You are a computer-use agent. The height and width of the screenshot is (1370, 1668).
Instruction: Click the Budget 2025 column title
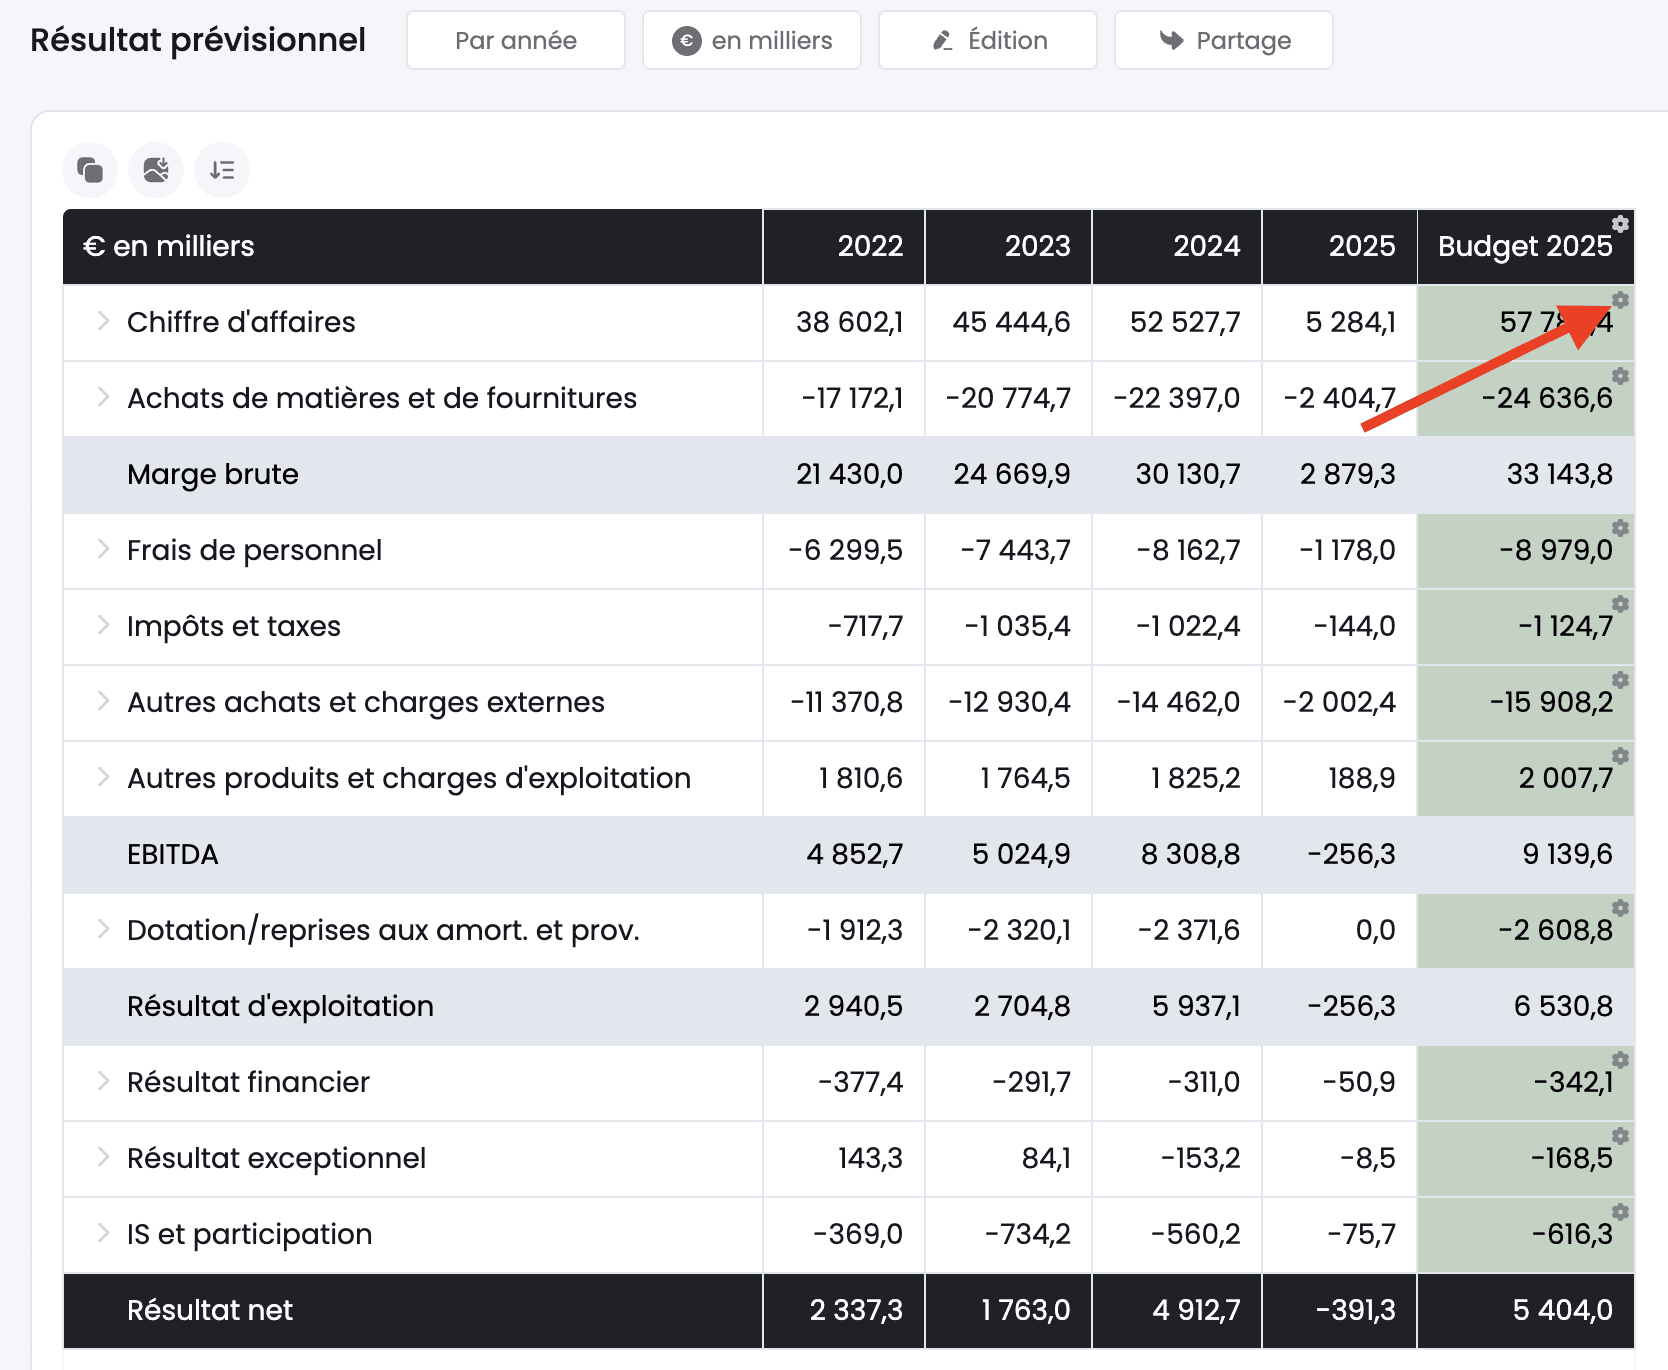1525,247
